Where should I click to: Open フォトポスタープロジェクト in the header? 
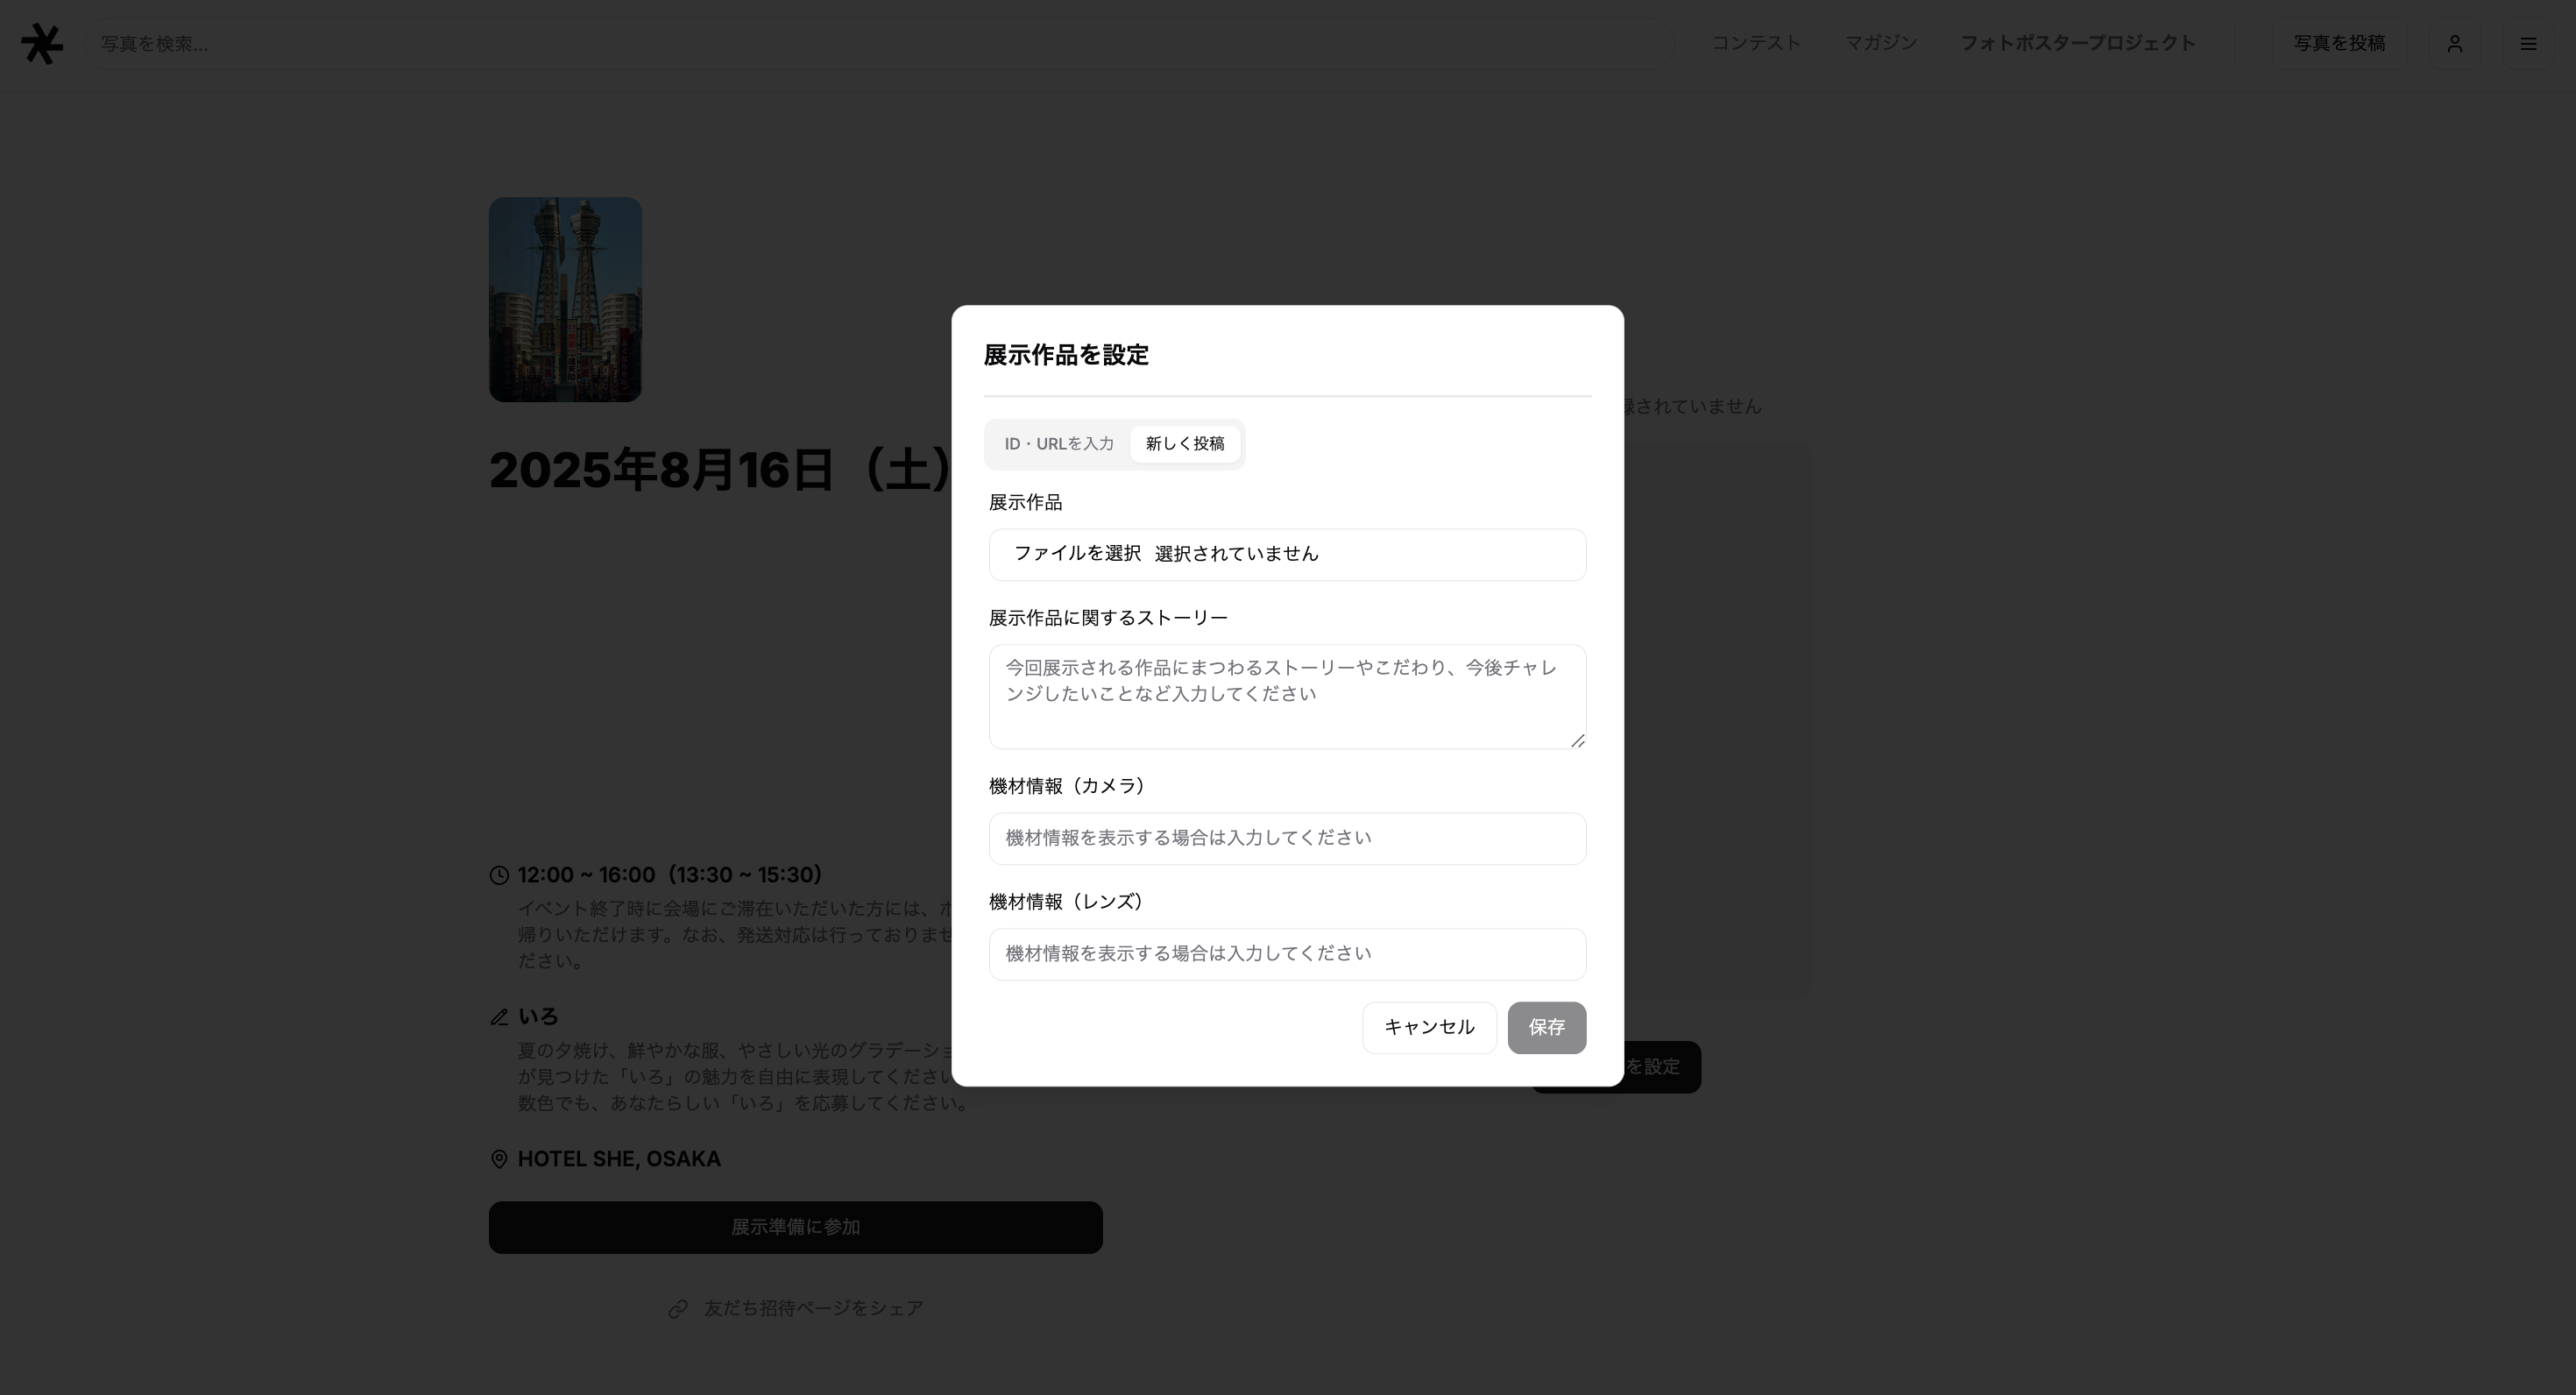(2078, 43)
